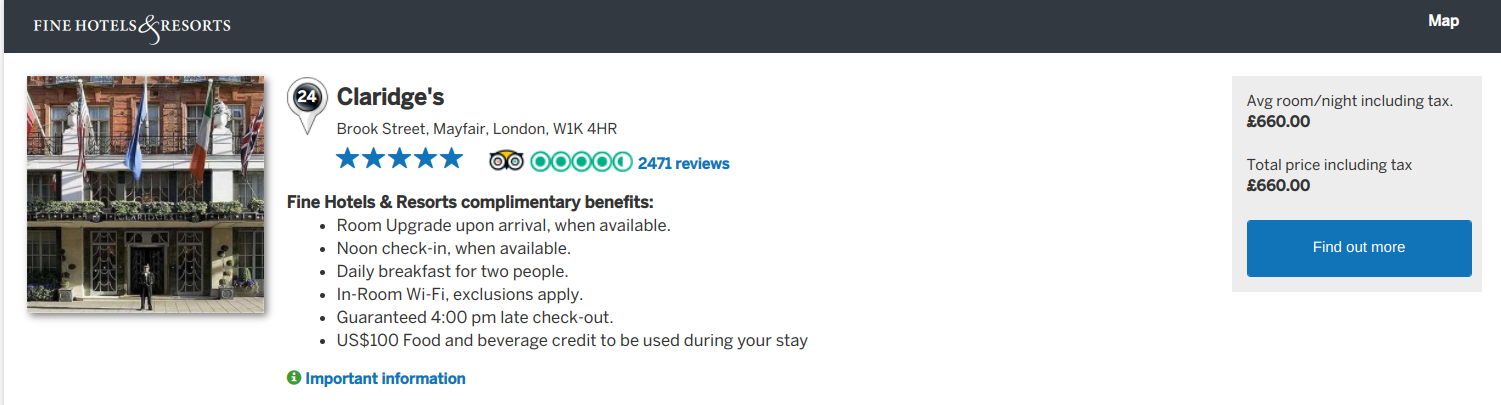
Task: Click the map pin numbered 24
Action: (x=307, y=98)
